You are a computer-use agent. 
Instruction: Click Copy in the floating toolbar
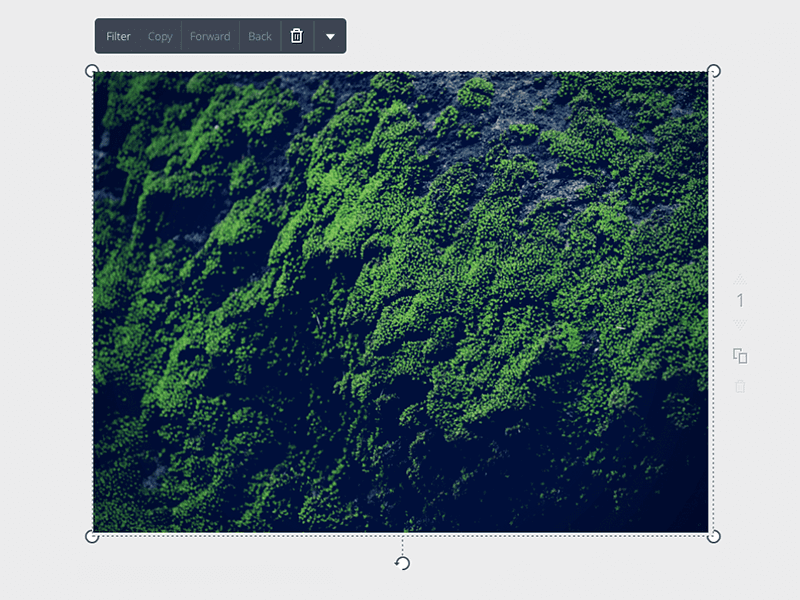[x=160, y=36]
